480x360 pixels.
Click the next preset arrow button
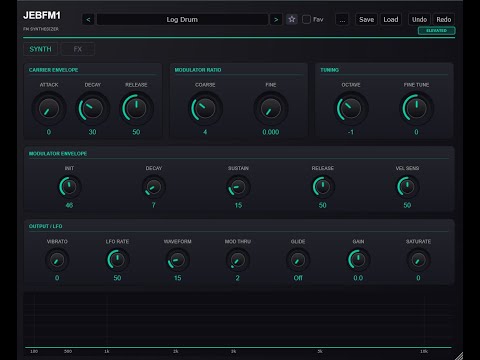276,20
